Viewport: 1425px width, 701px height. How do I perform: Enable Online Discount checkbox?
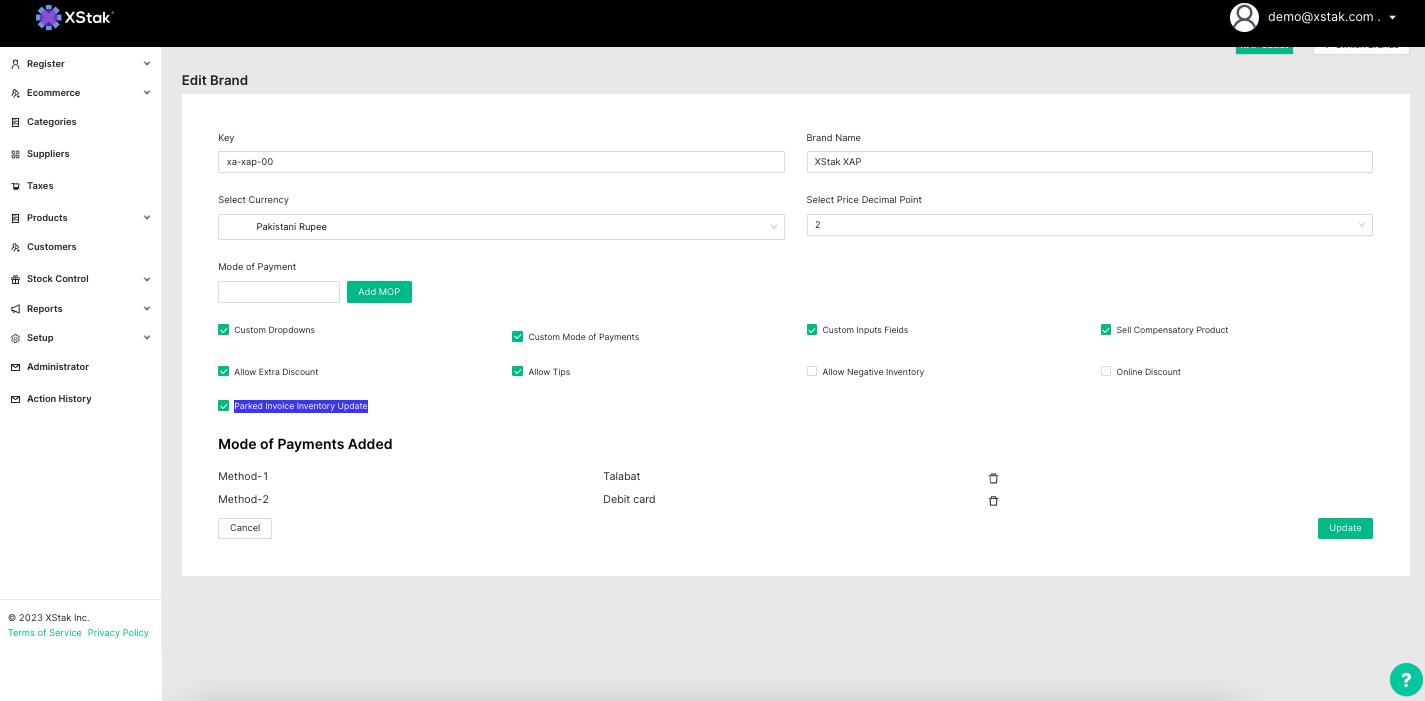pyautogui.click(x=1106, y=371)
